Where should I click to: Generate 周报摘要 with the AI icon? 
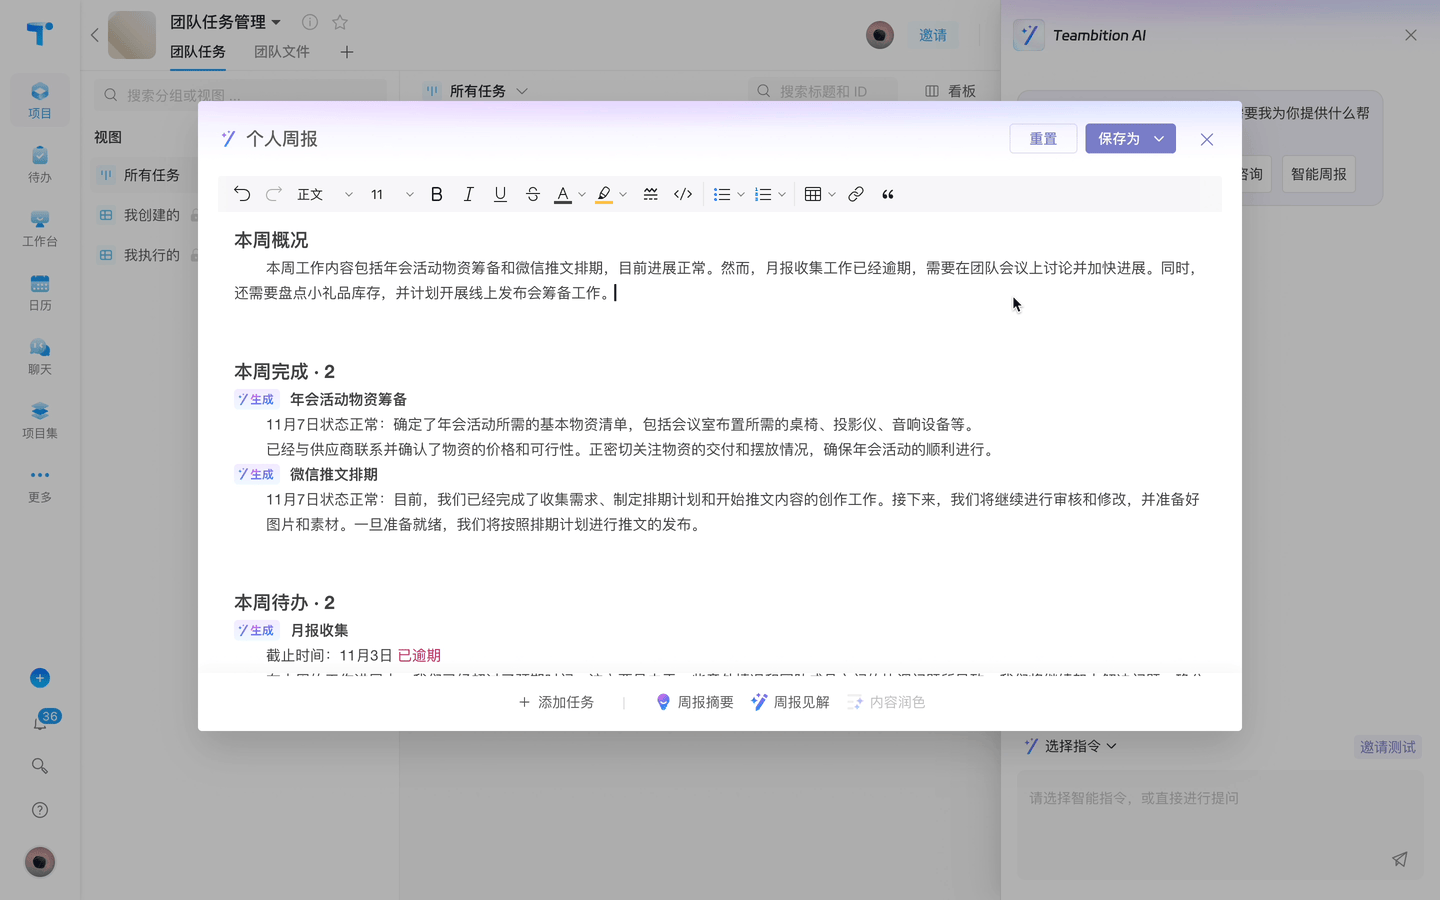point(694,702)
